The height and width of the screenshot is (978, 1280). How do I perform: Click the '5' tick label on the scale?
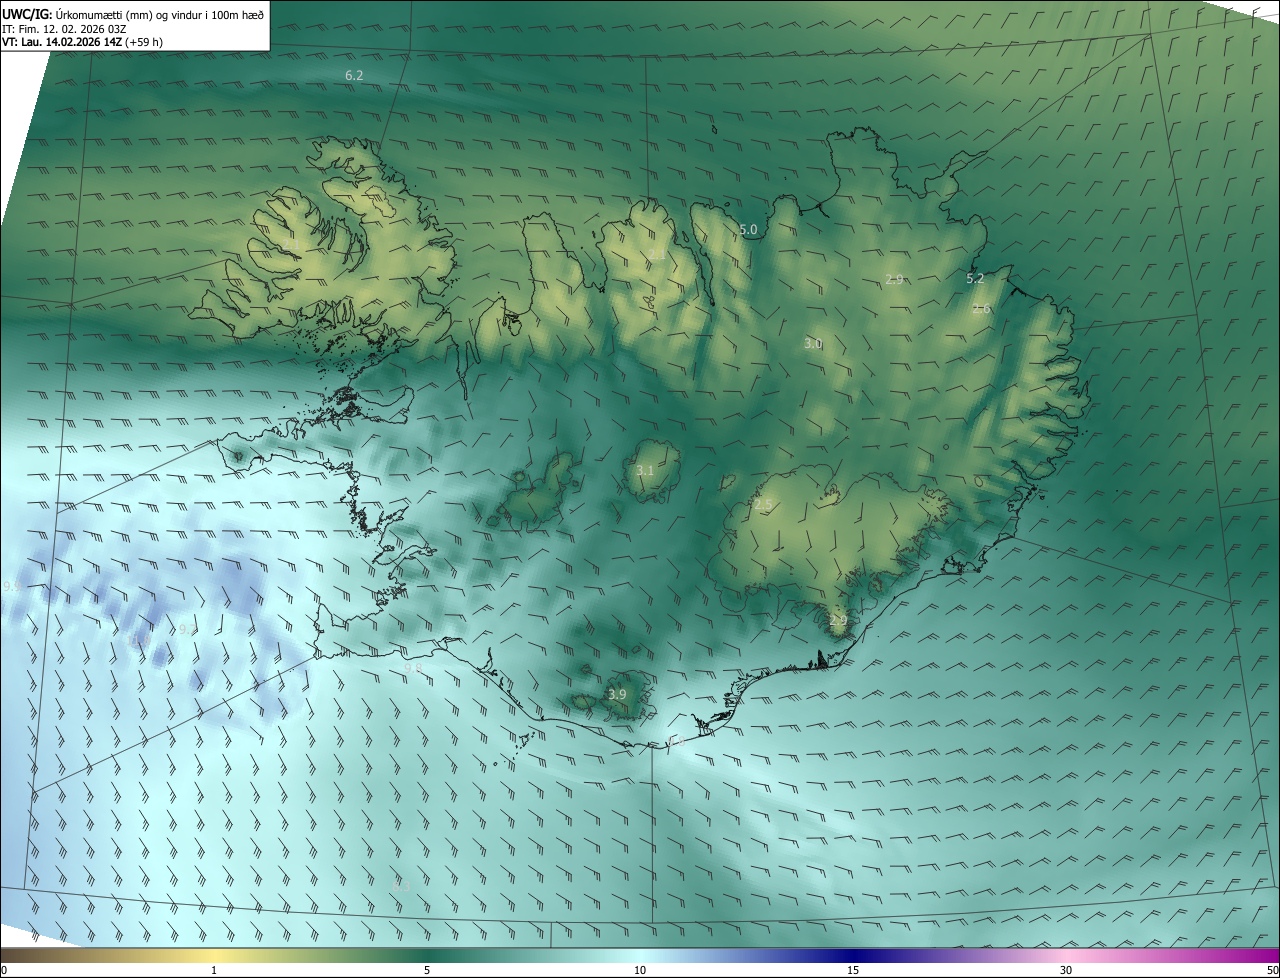(427, 970)
